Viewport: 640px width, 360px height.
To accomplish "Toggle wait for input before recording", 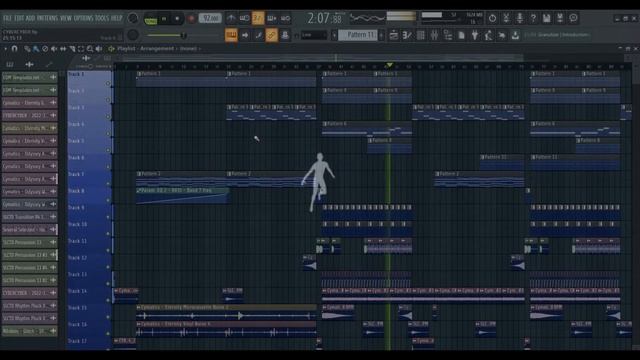I will click(x=244, y=18).
